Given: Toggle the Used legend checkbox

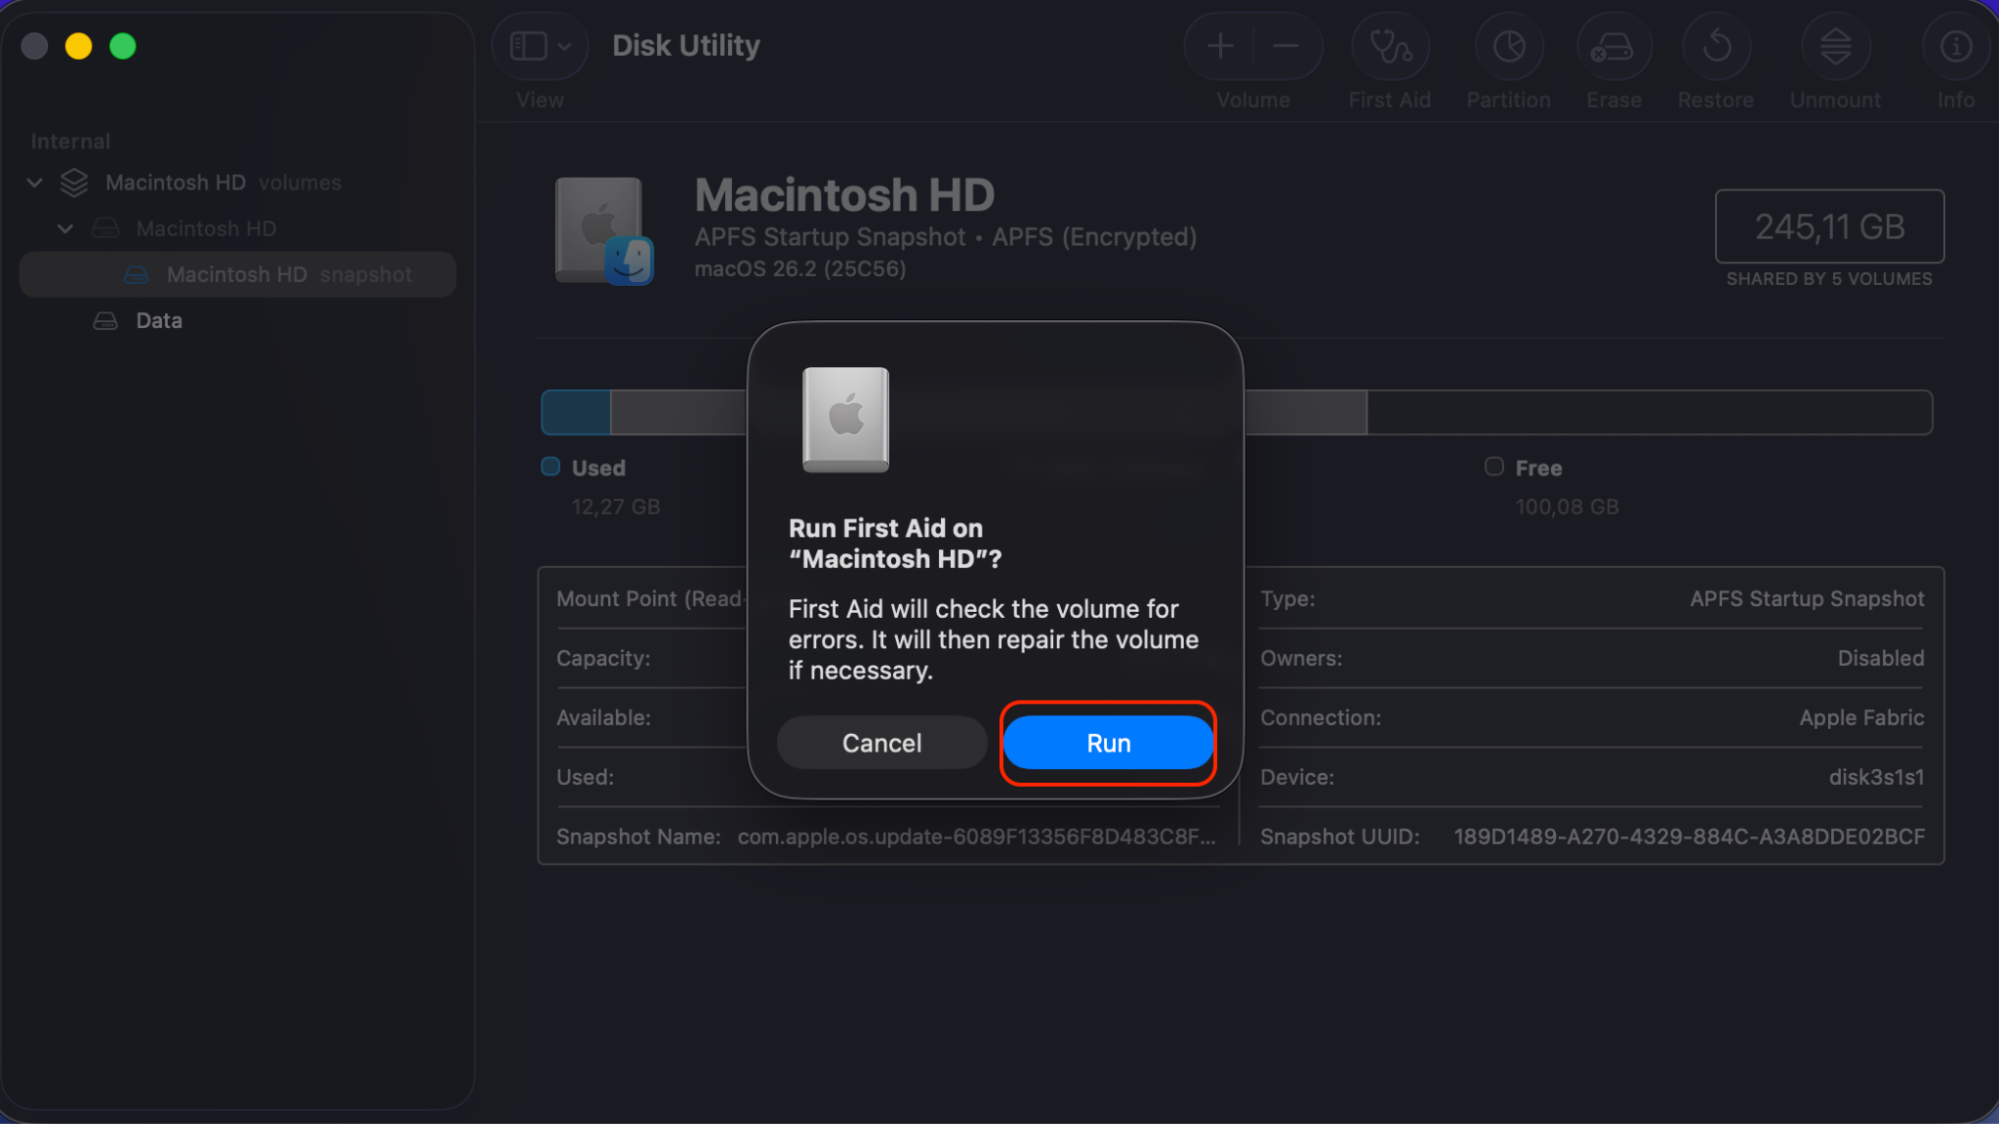Looking at the screenshot, I should 550,466.
